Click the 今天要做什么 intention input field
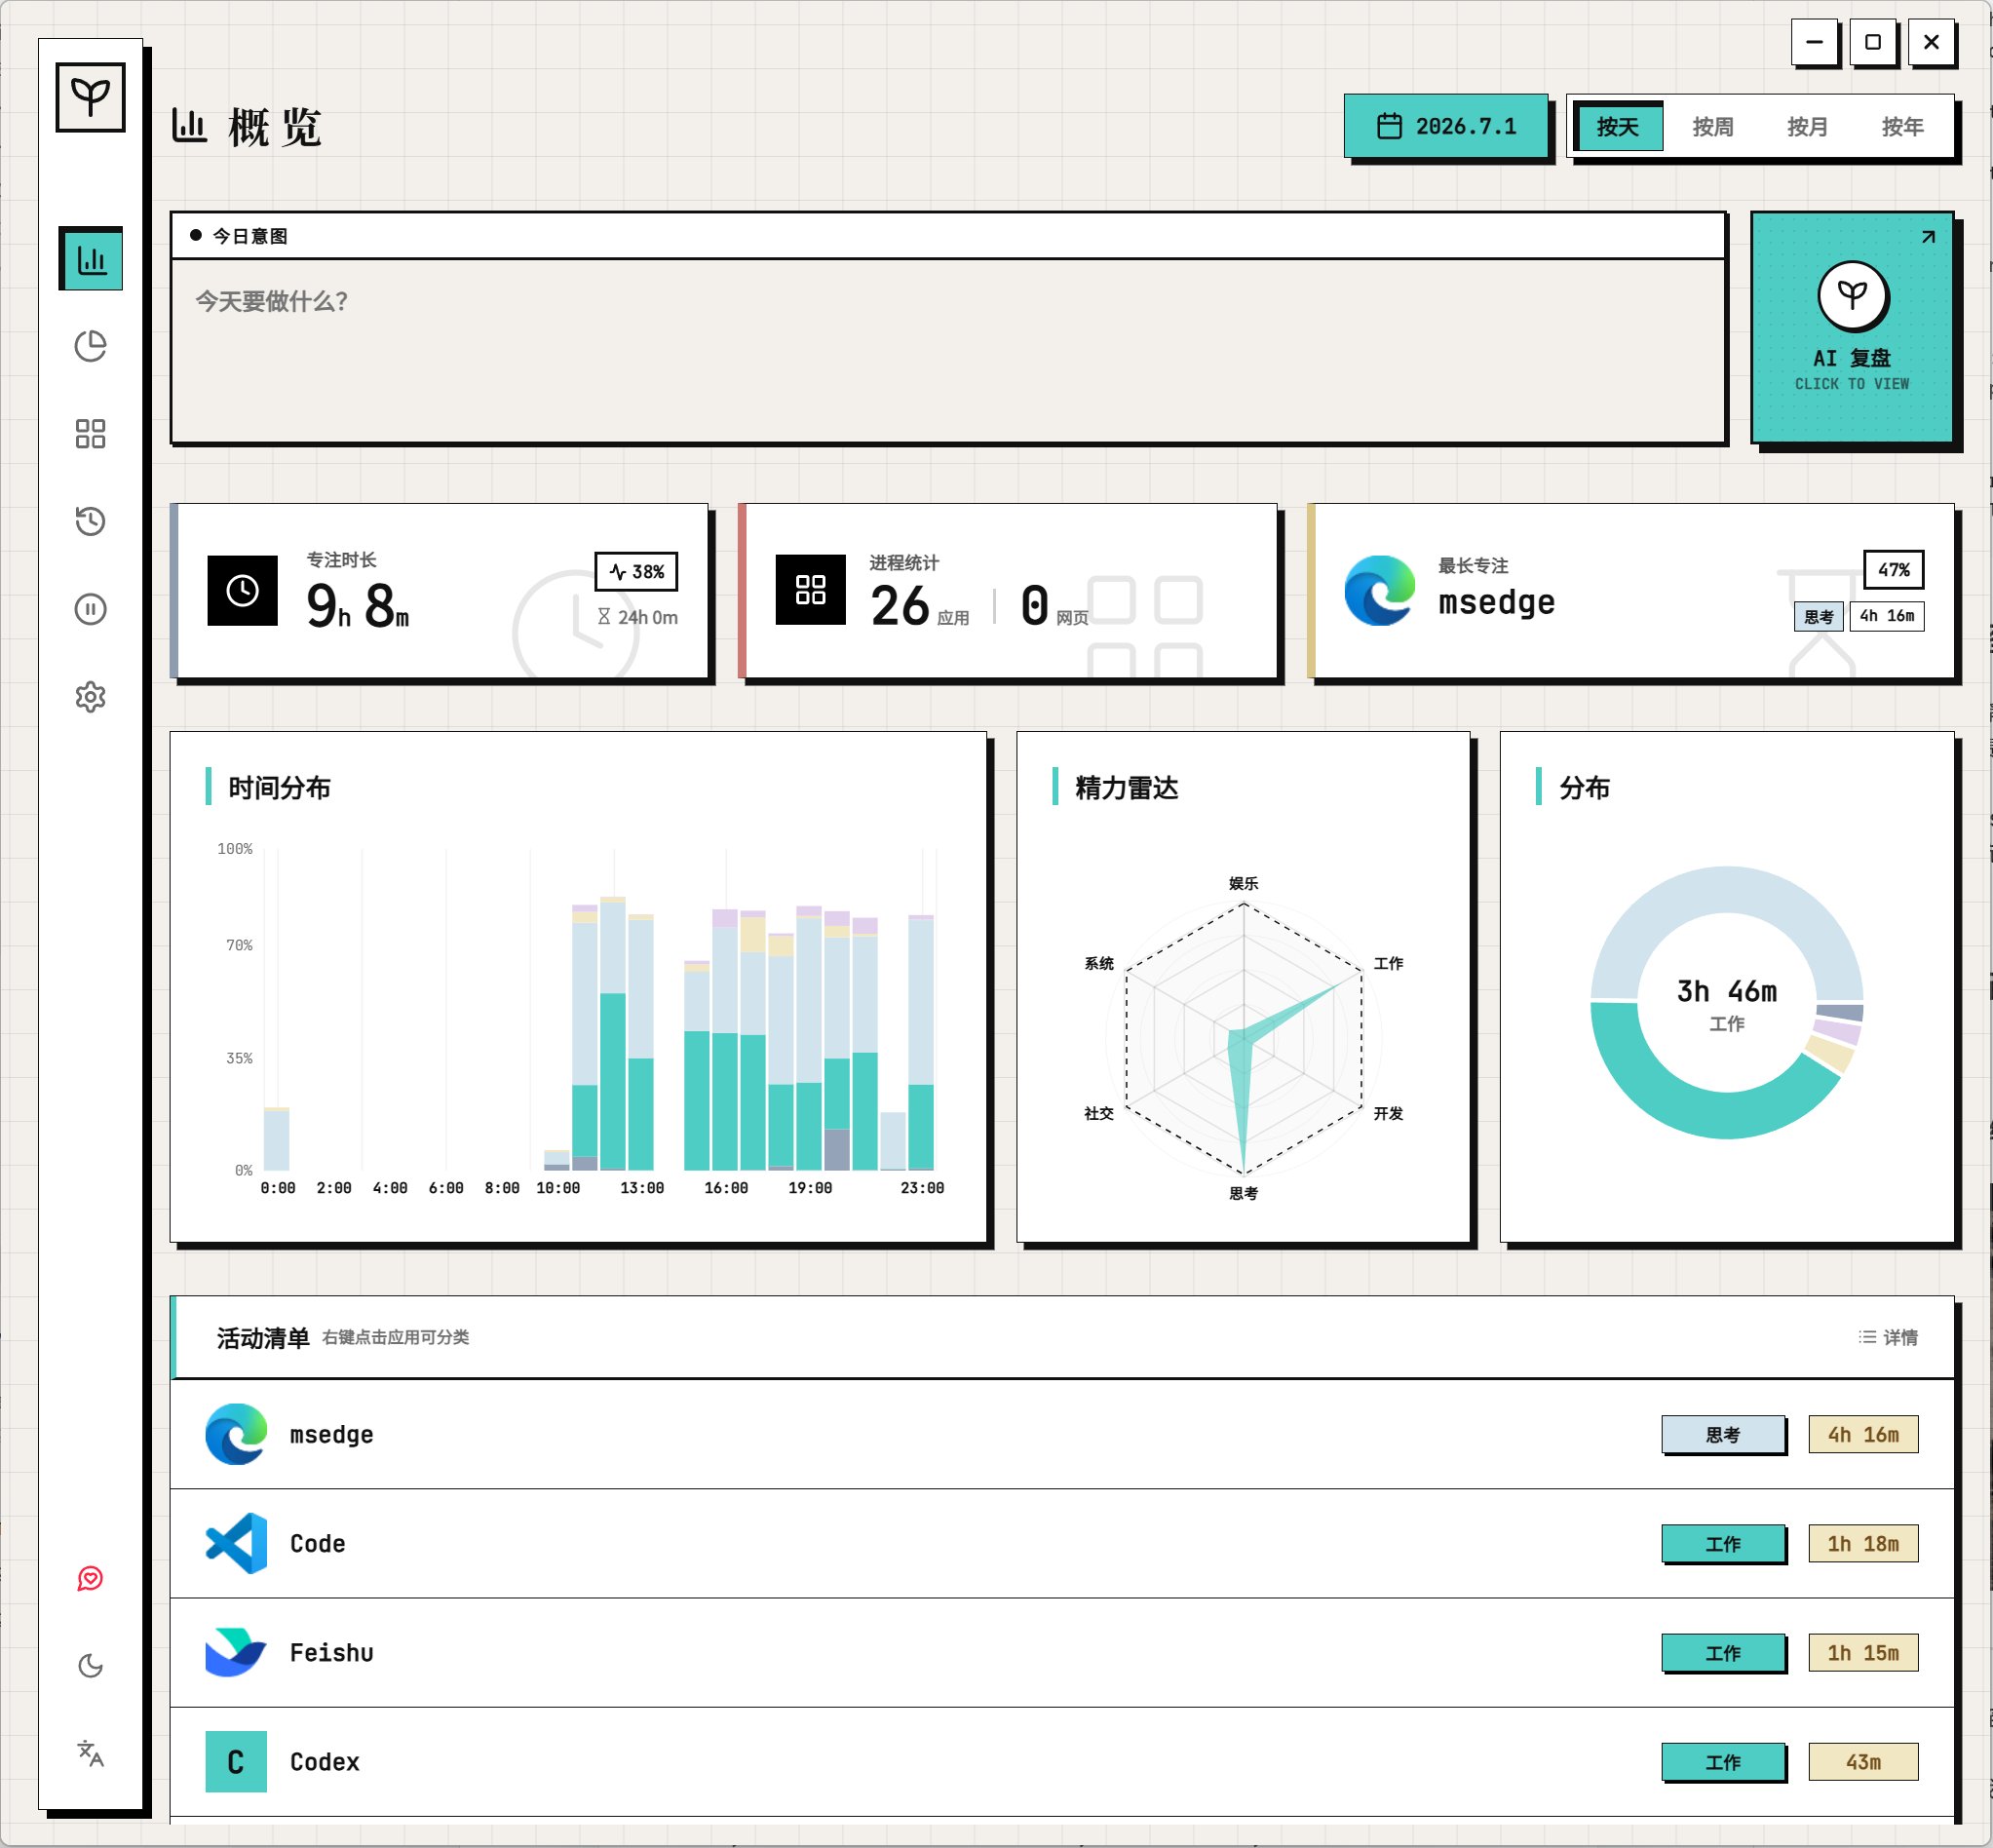This screenshot has width=1993, height=1848. coord(948,350)
